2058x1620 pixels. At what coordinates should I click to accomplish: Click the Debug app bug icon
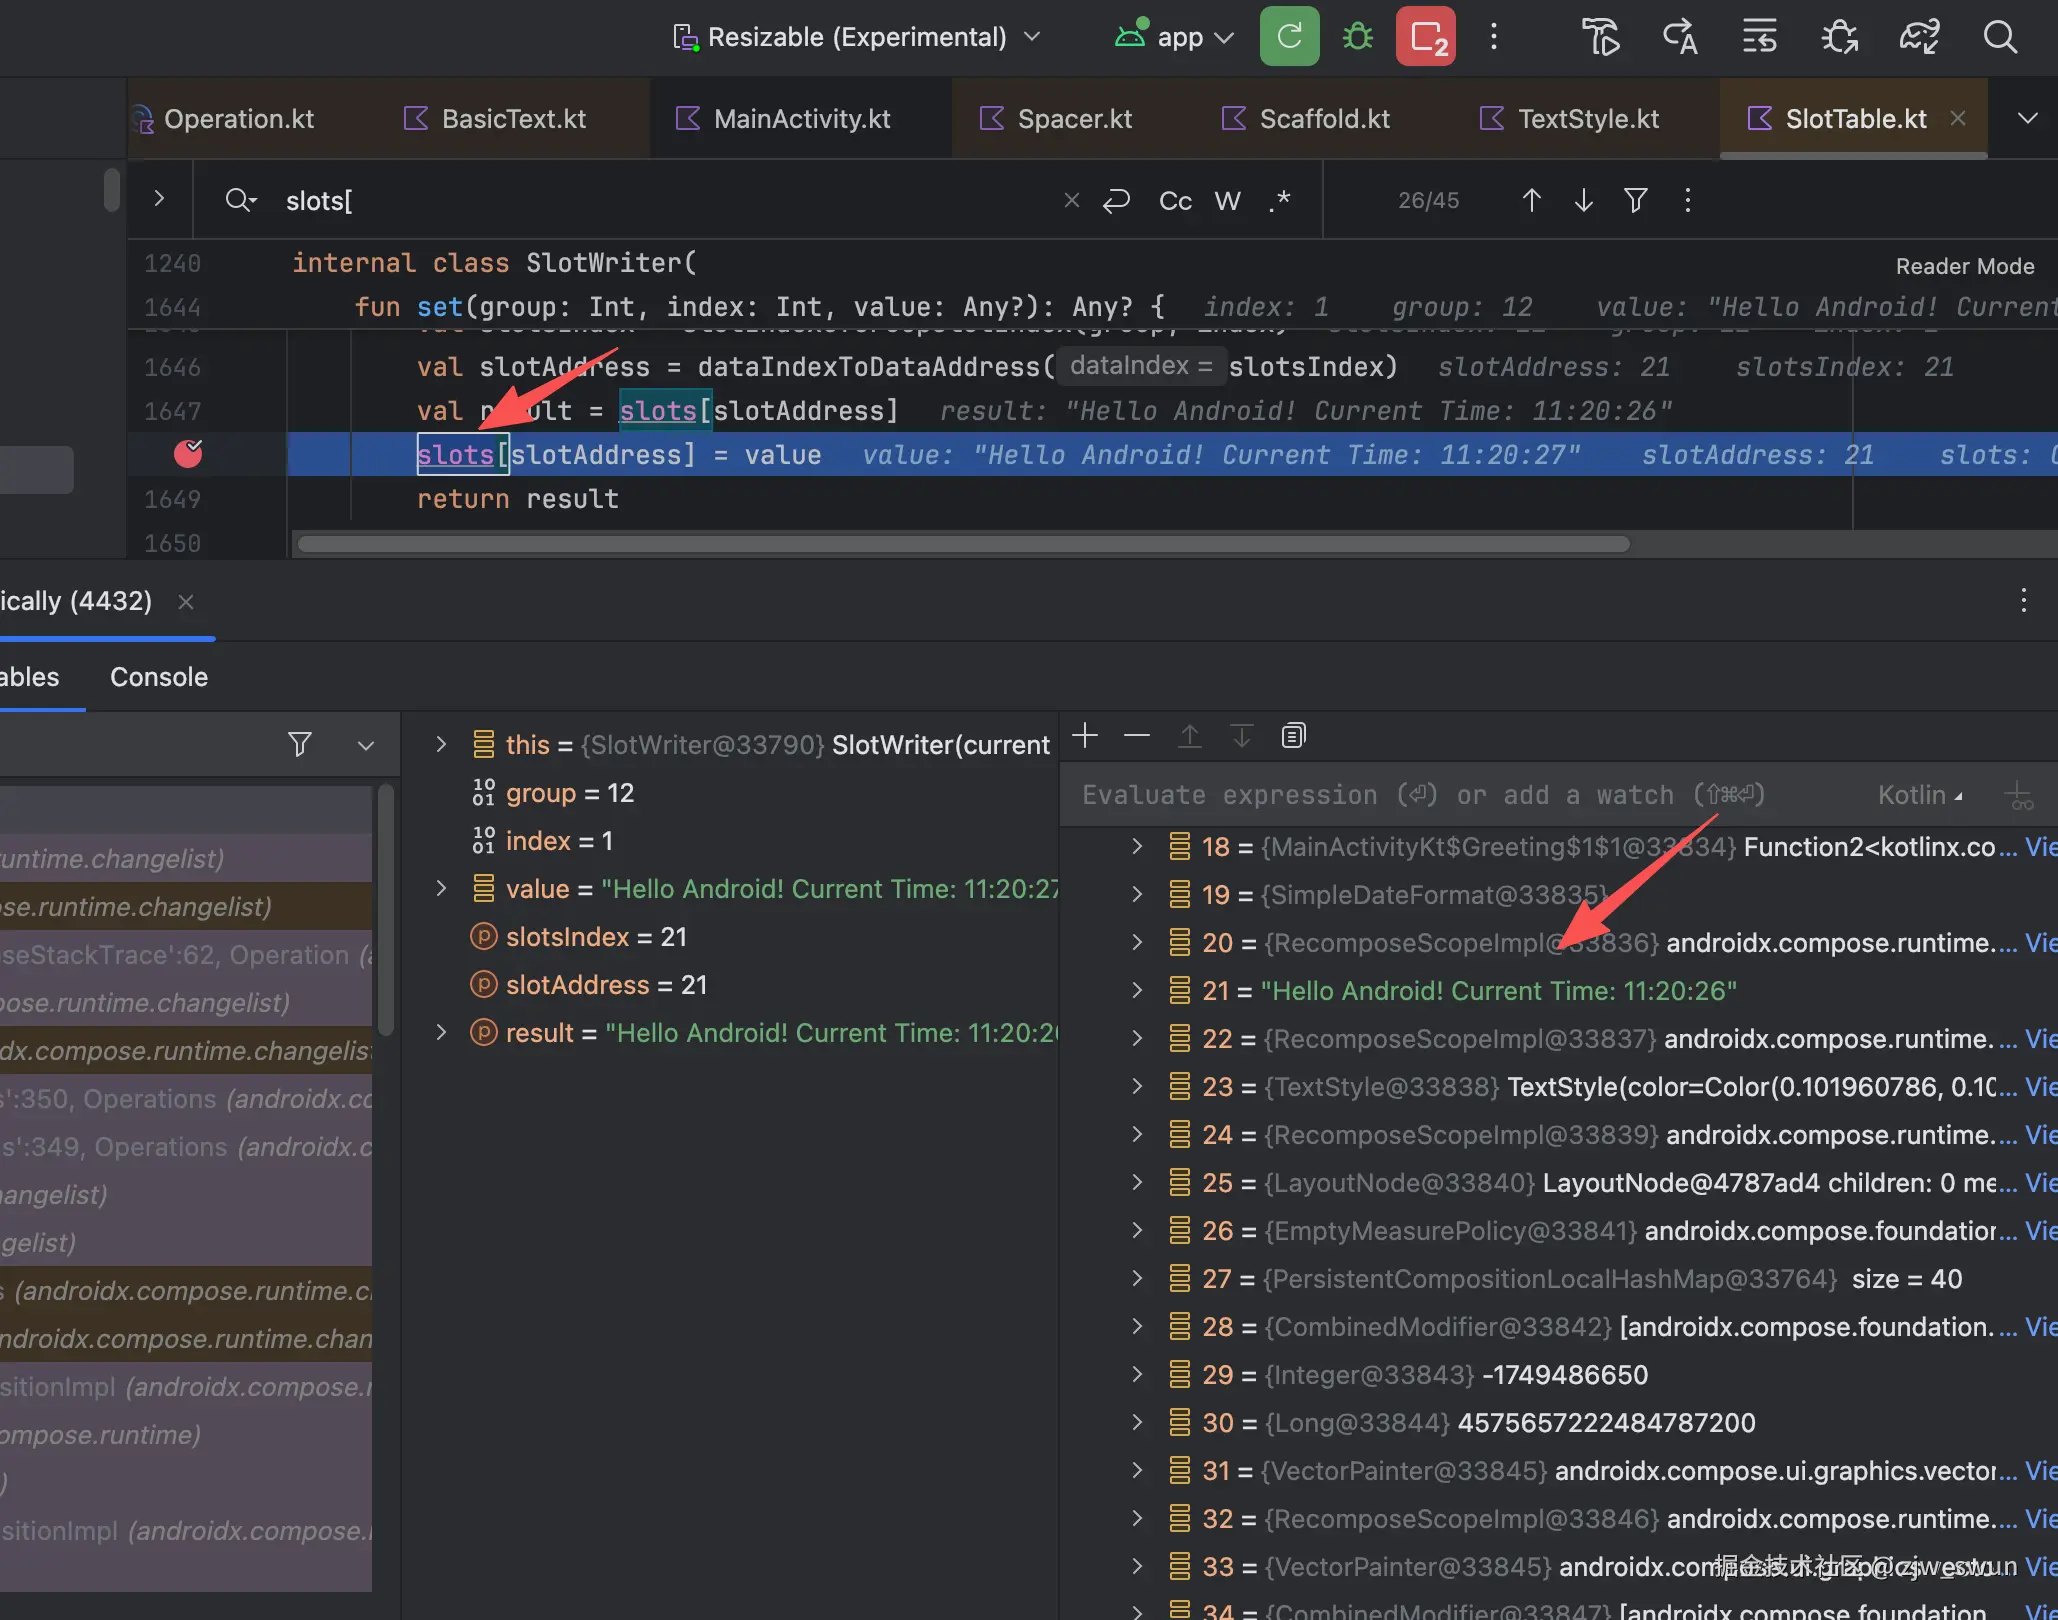[x=1357, y=37]
